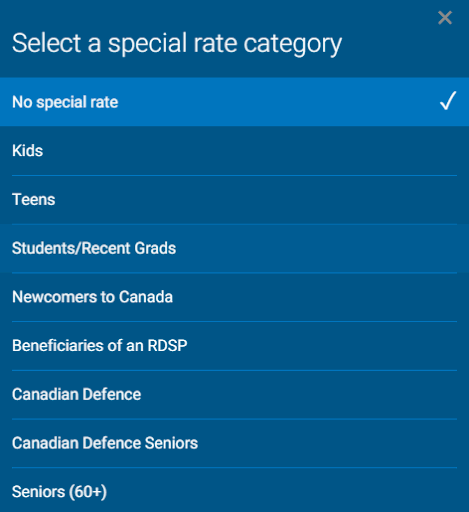Choose the Kids rate category

[234, 151]
